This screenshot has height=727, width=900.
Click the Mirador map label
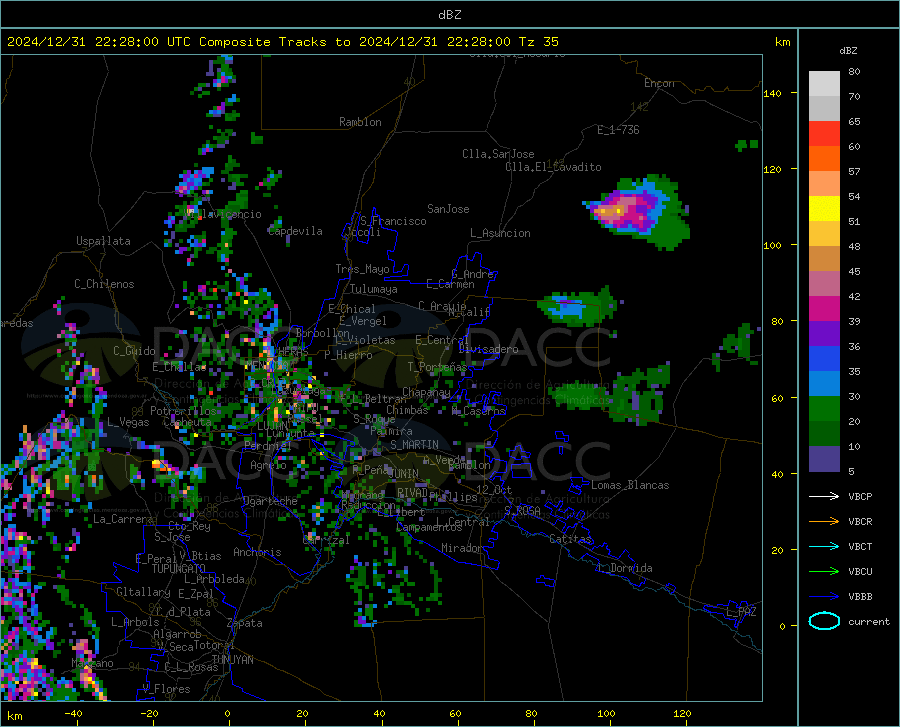(461, 549)
